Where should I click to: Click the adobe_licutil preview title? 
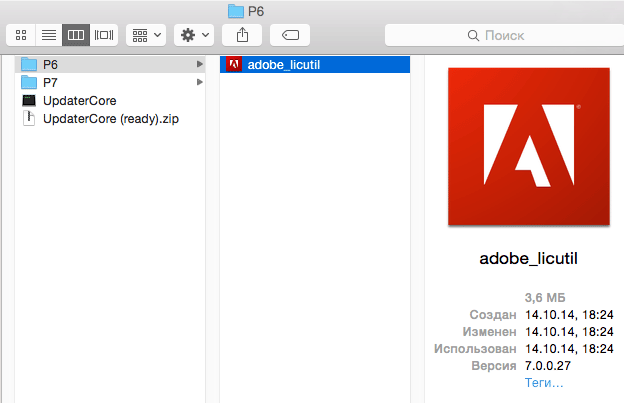pyautogui.click(x=528, y=259)
